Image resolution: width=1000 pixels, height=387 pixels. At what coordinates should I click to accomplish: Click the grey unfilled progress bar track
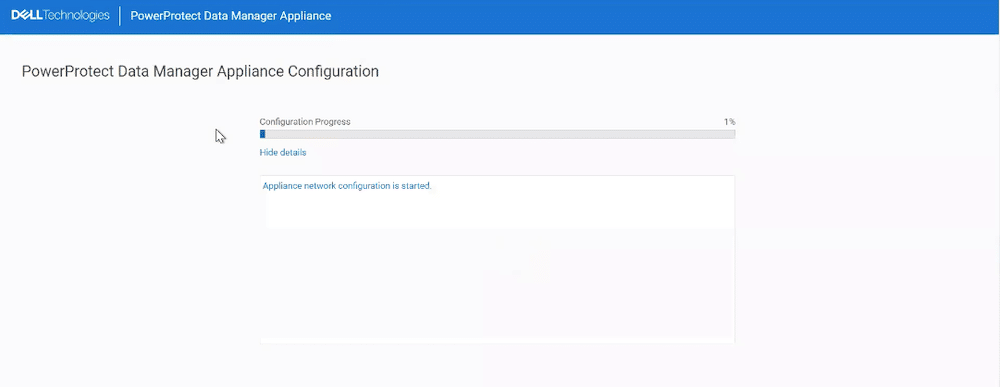pyautogui.click(x=500, y=134)
